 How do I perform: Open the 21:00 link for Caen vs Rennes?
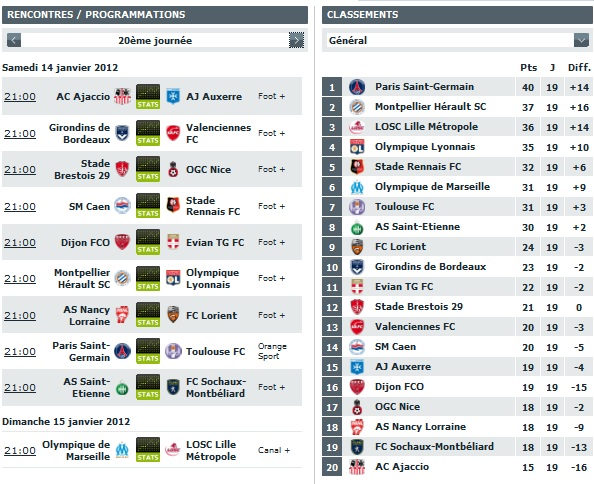[x=20, y=206]
